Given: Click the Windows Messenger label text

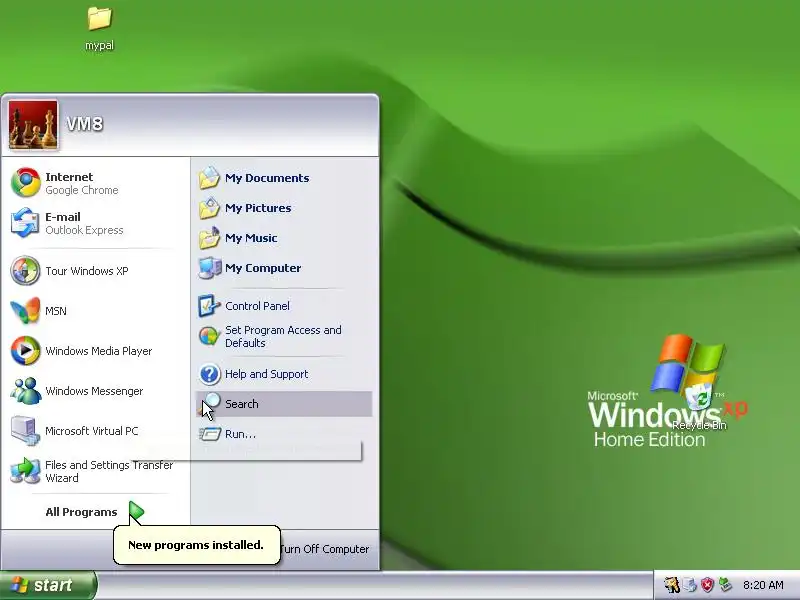Looking at the screenshot, I should tap(94, 391).
